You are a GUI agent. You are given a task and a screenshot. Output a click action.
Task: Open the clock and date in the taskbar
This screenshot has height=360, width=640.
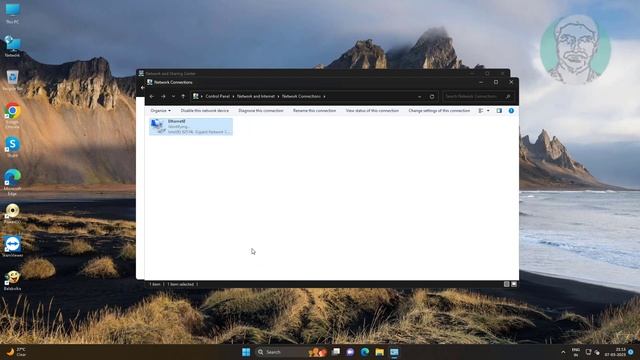616,352
